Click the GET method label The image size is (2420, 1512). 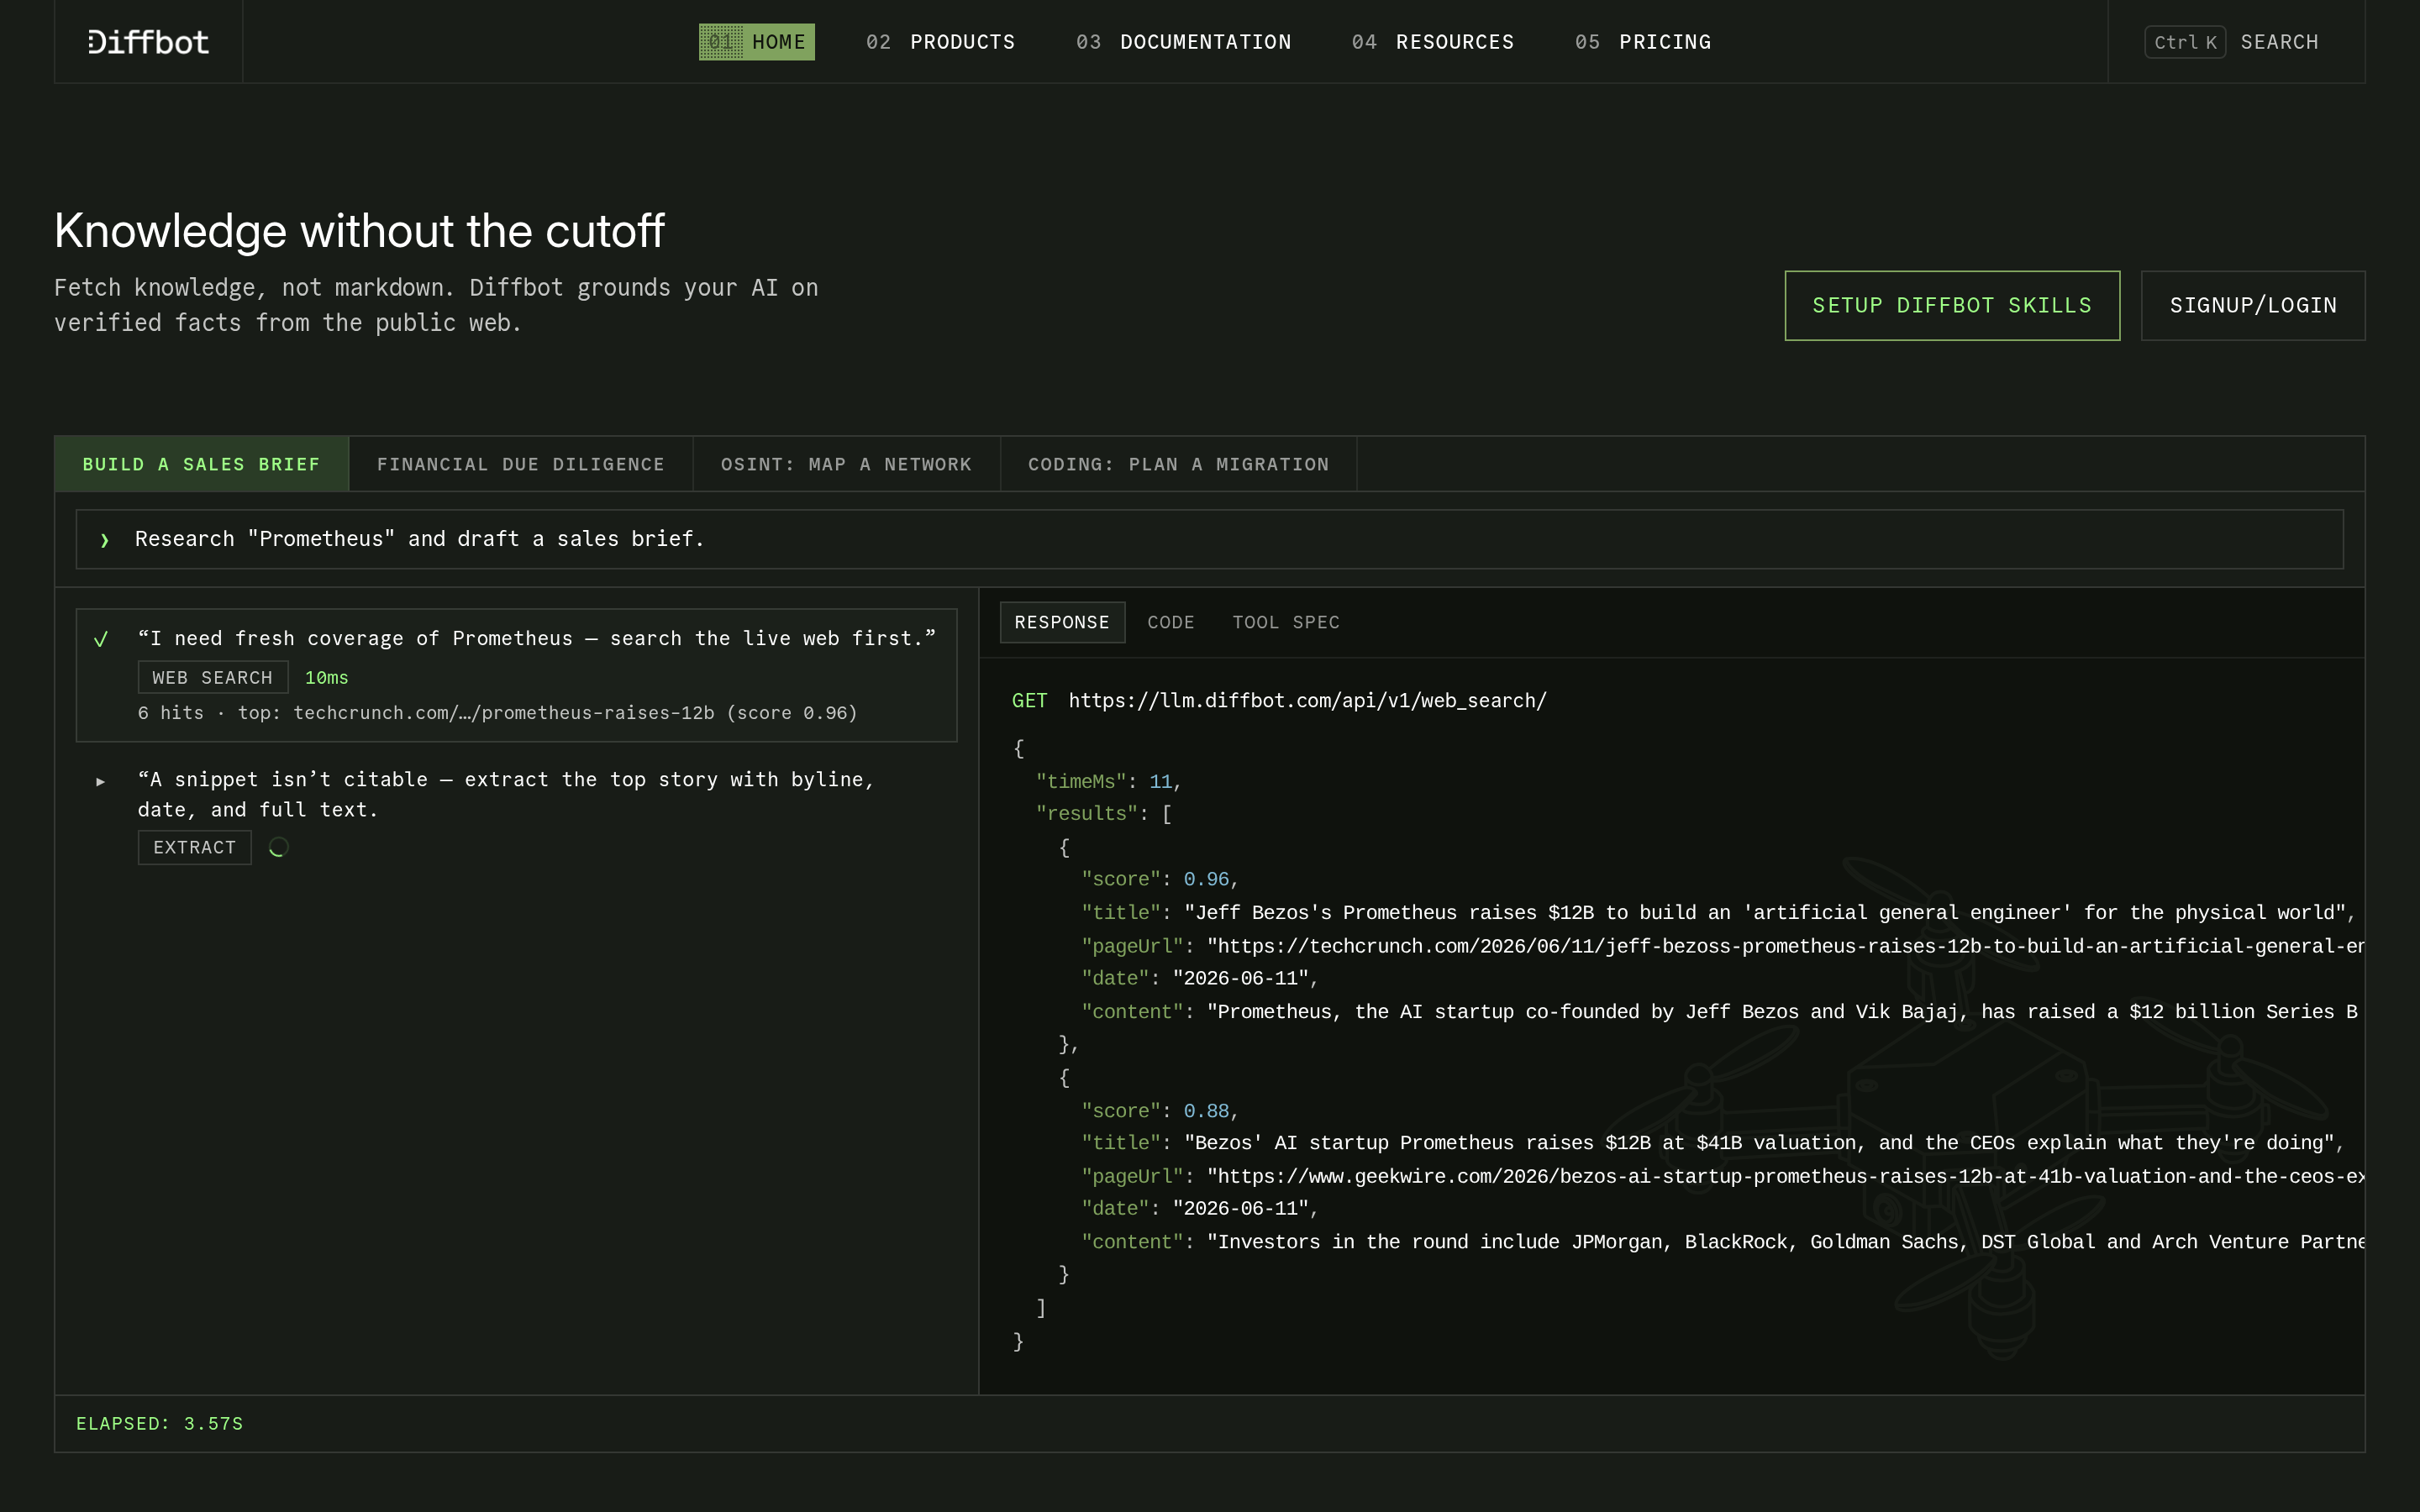click(x=1029, y=701)
